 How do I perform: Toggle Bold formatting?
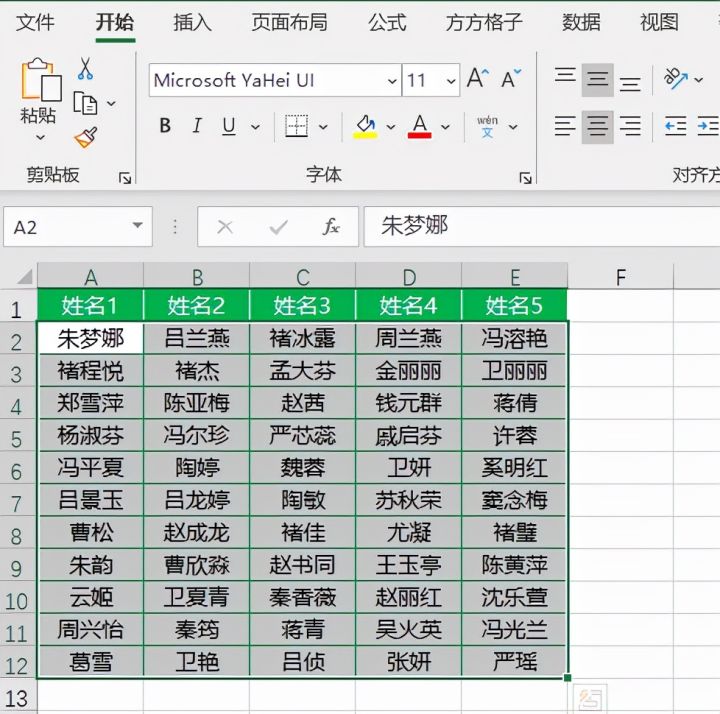(x=165, y=126)
